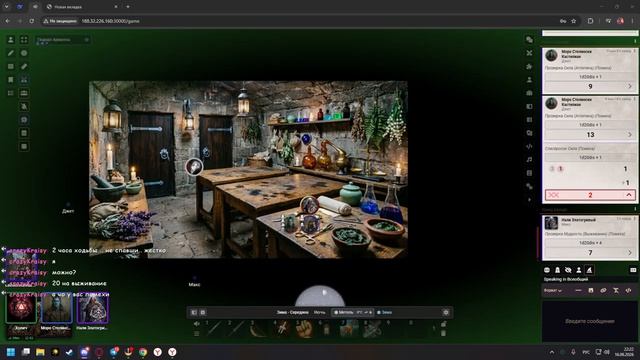Open the options menu on first chat card
The image size is (640, 360).
pos(635,51)
